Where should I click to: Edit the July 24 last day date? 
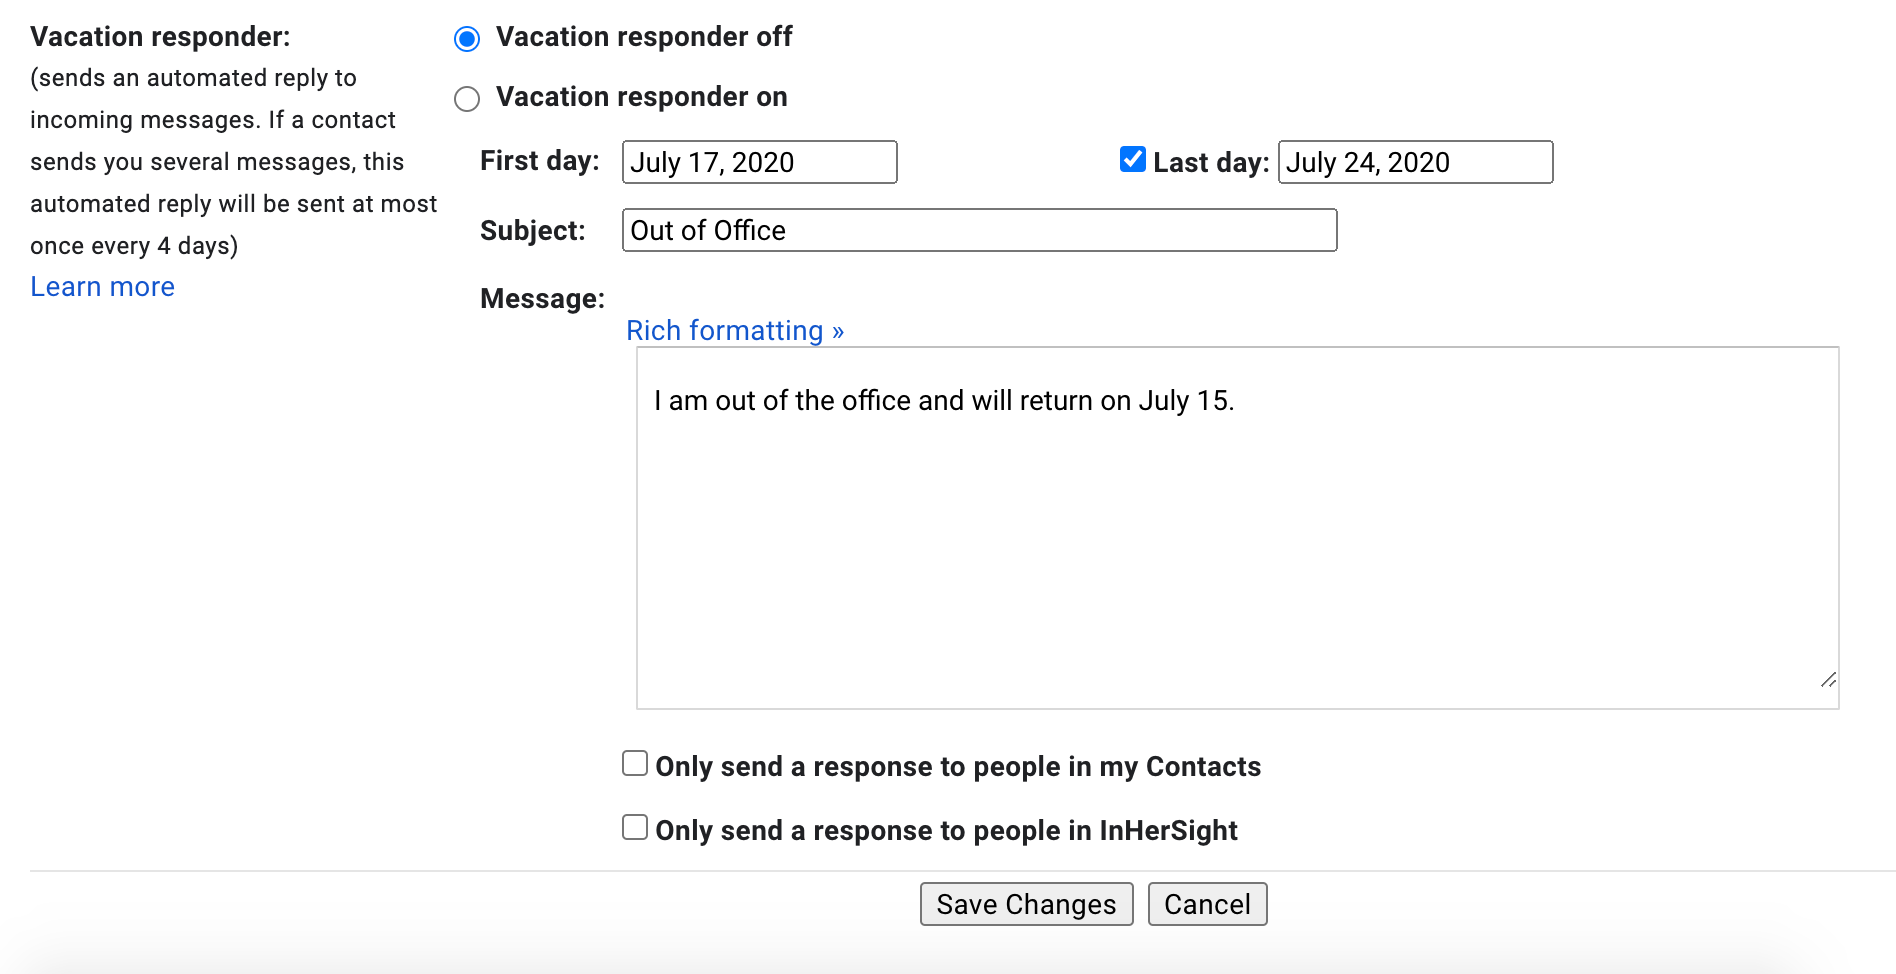(1415, 162)
